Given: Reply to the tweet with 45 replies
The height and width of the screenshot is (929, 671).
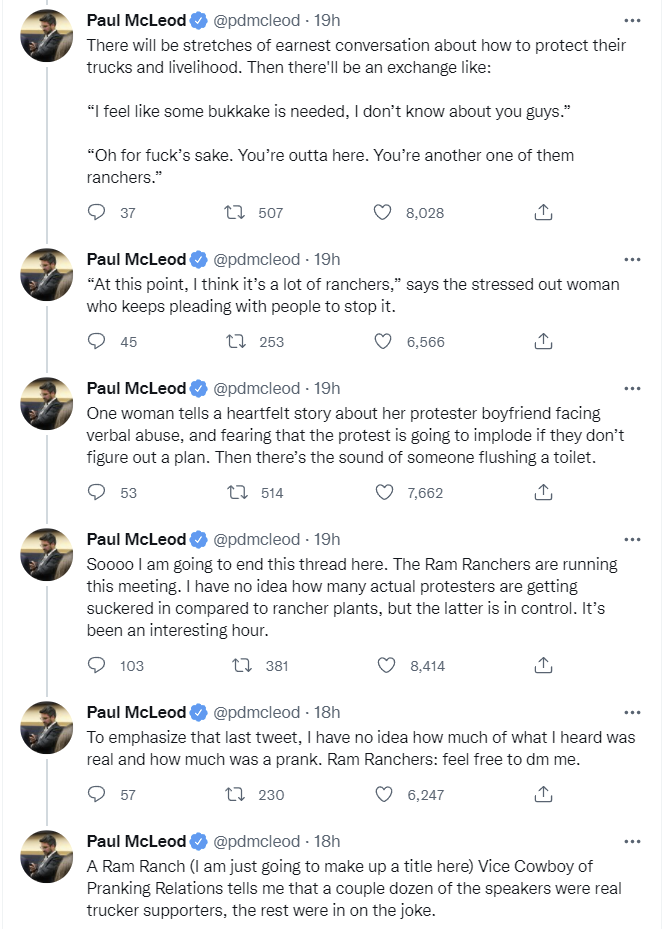Looking at the screenshot, I should click(x=97, y=341).
